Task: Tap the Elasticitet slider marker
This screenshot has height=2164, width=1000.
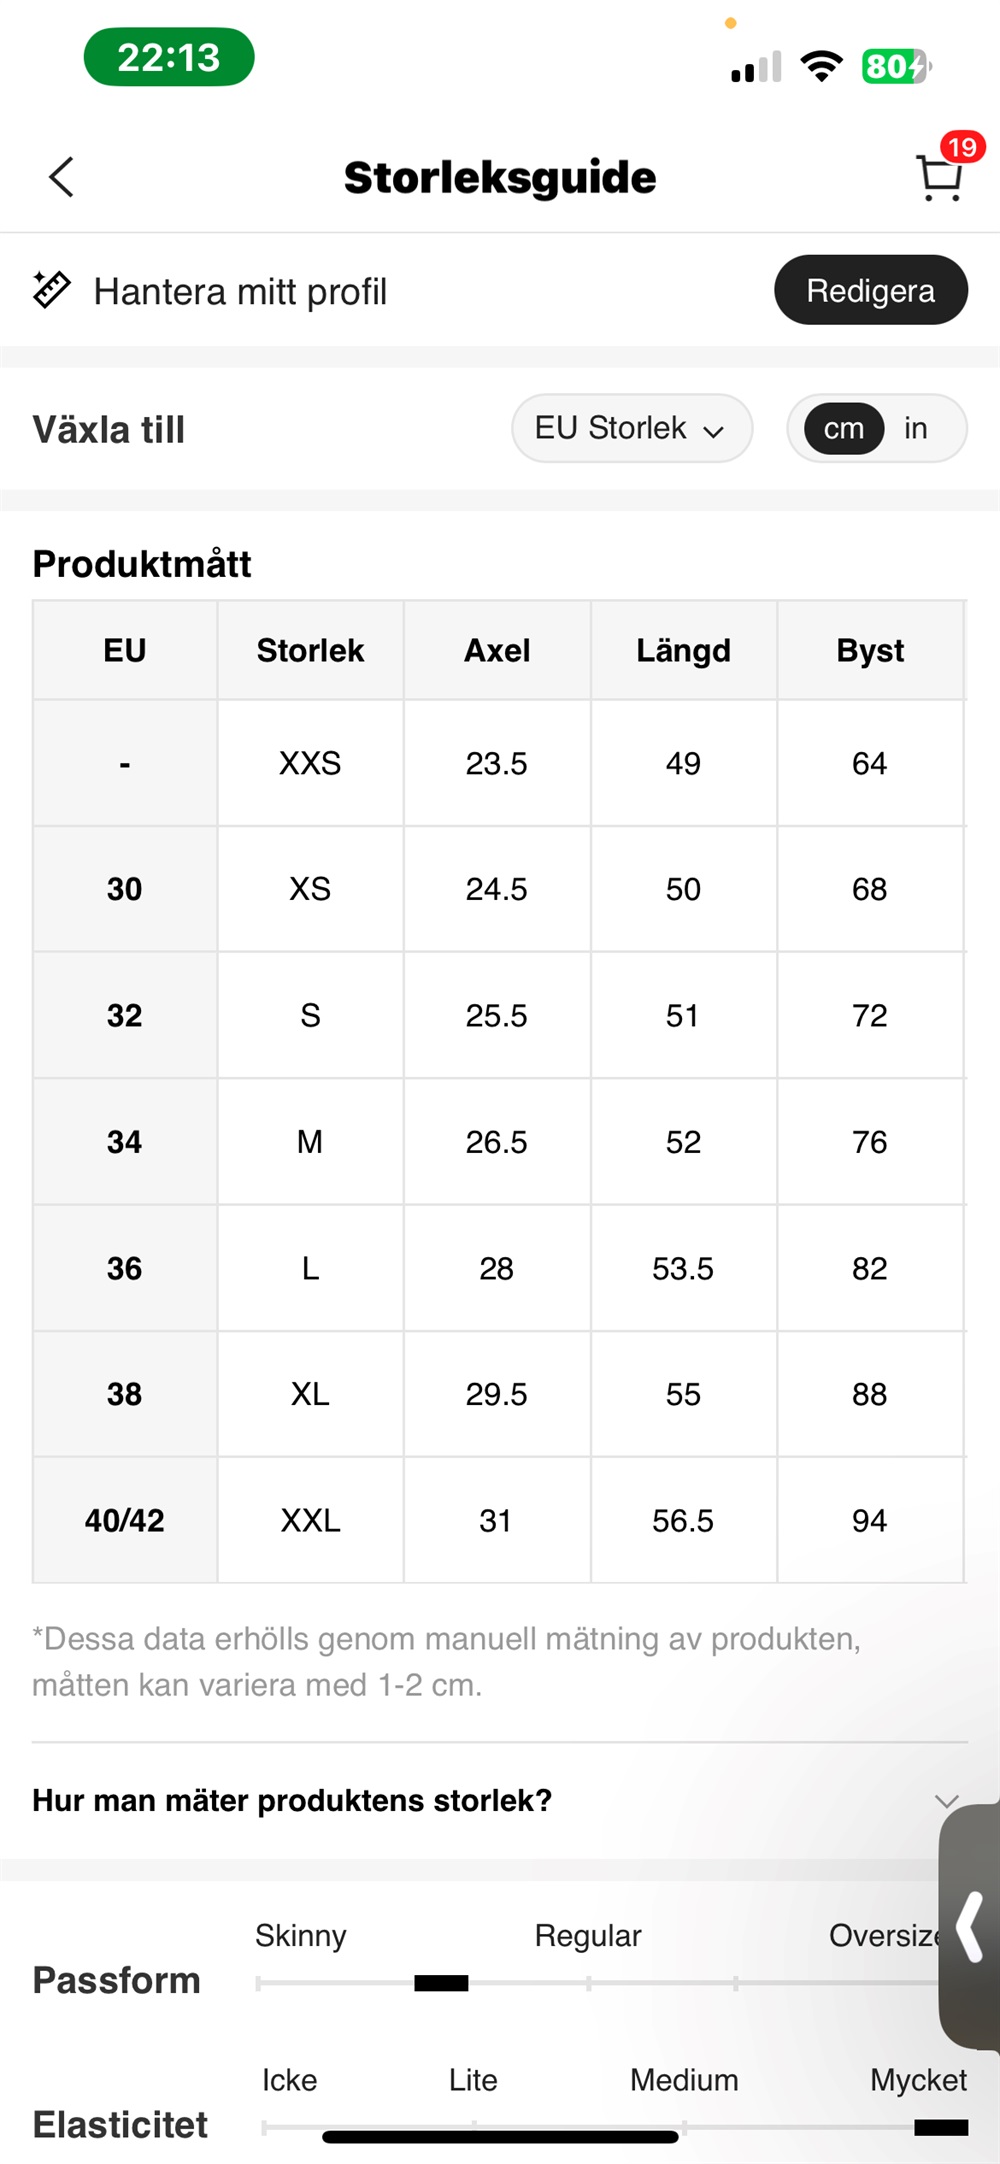Action: click(x=941, y=2127)
